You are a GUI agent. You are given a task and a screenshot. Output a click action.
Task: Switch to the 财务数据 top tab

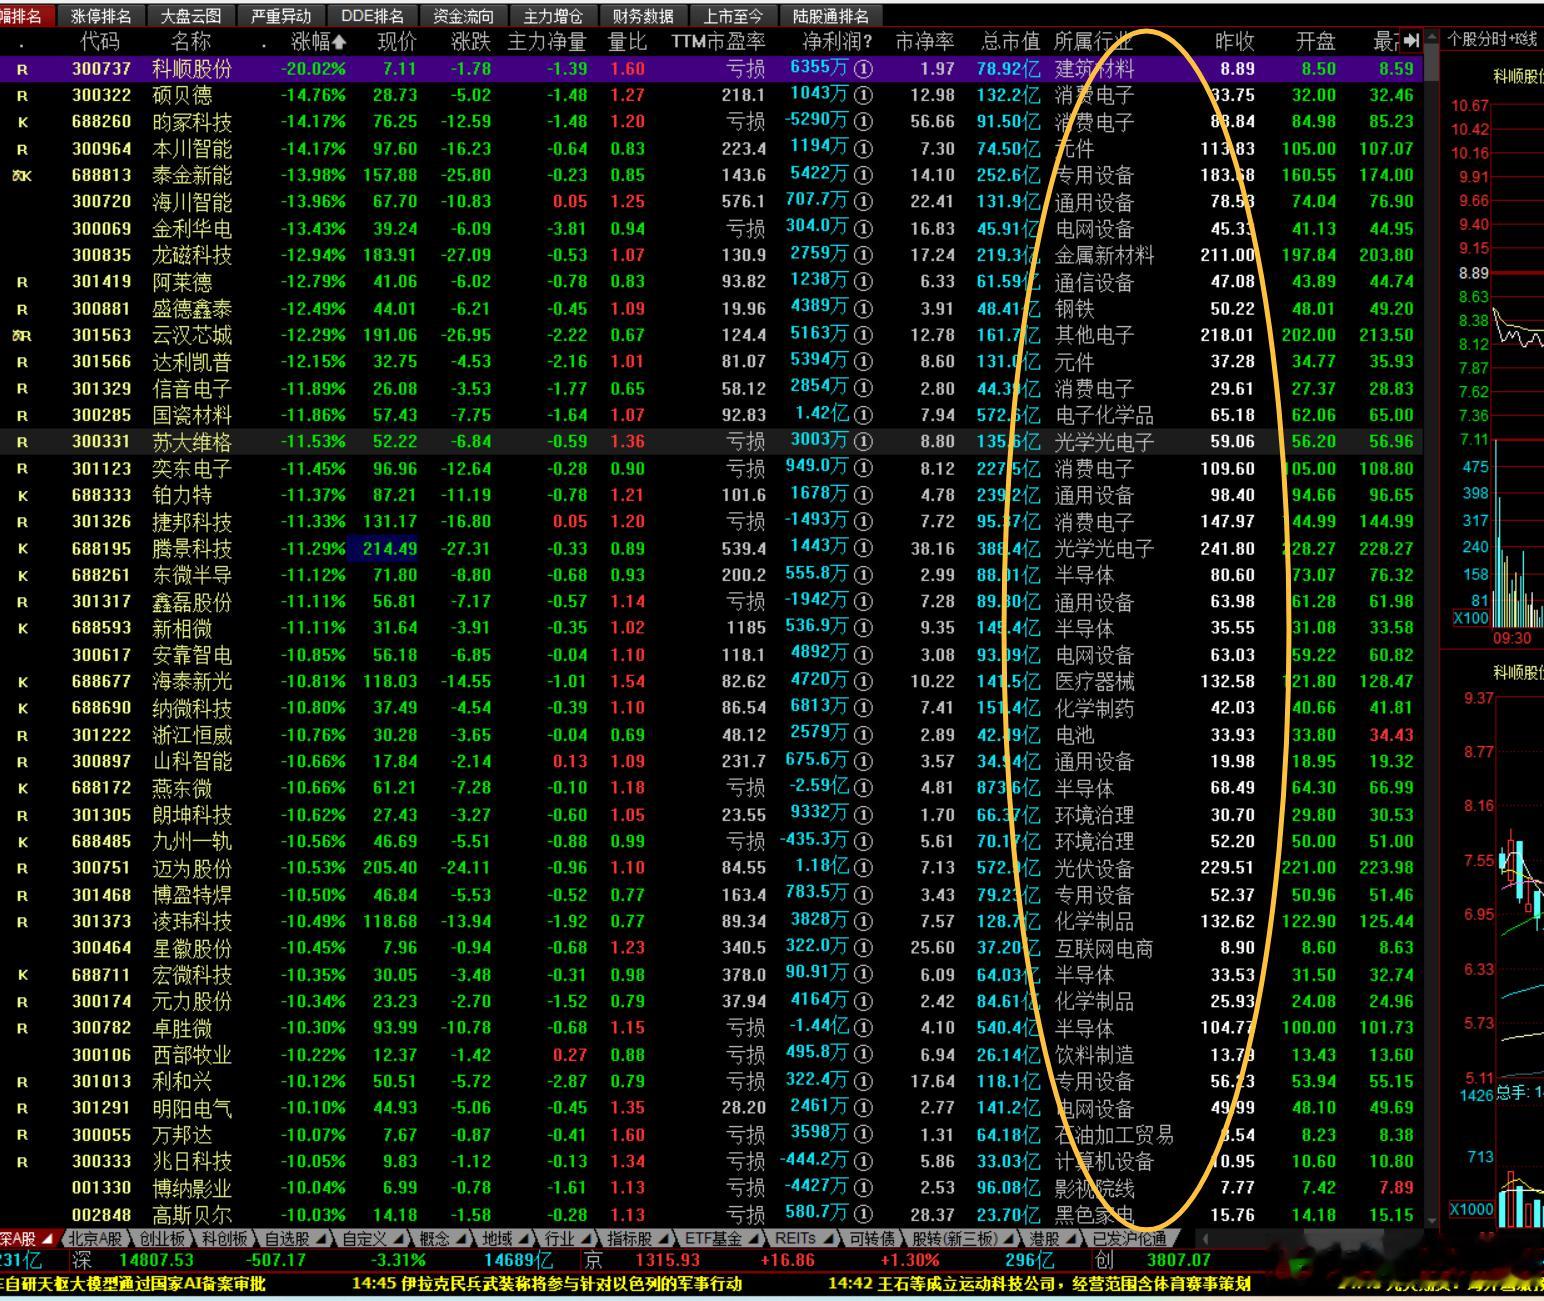coord(643,16)
